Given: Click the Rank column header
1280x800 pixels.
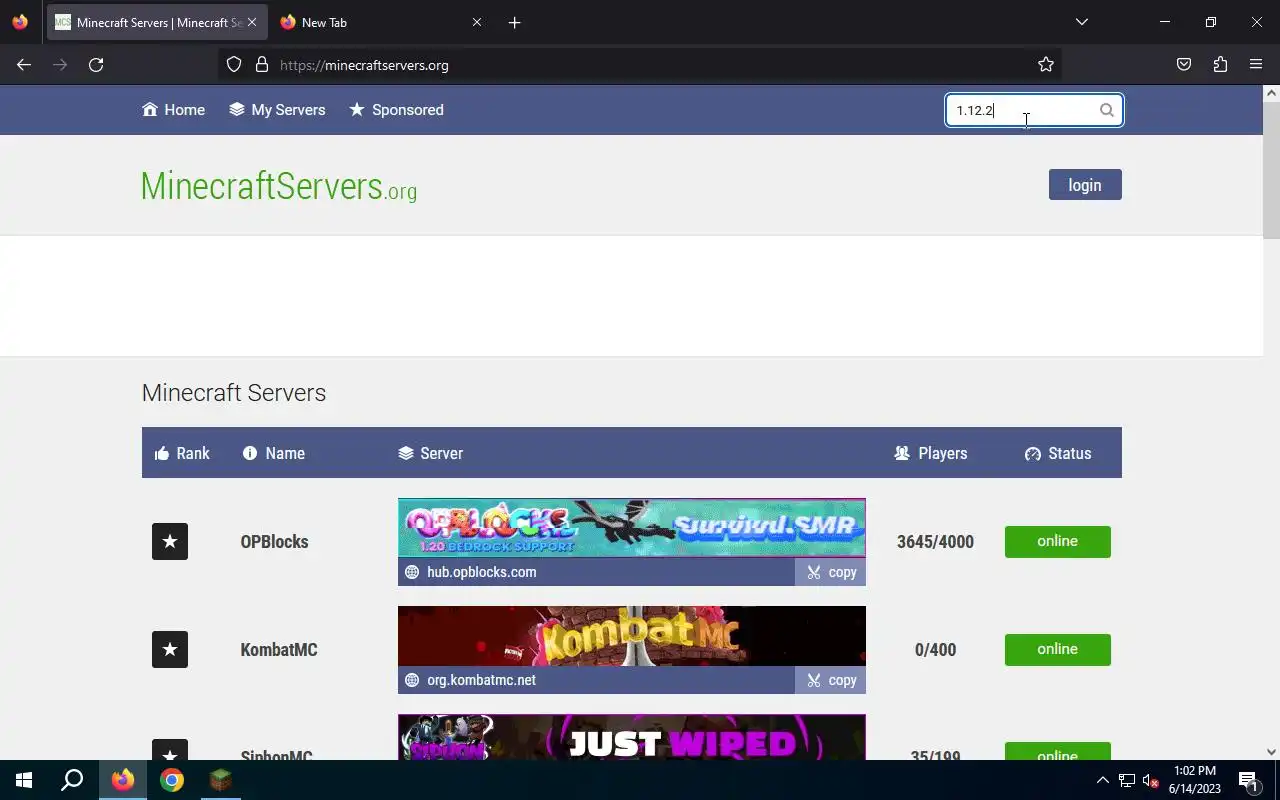Looking at the screenshot, I should (182, 453).
